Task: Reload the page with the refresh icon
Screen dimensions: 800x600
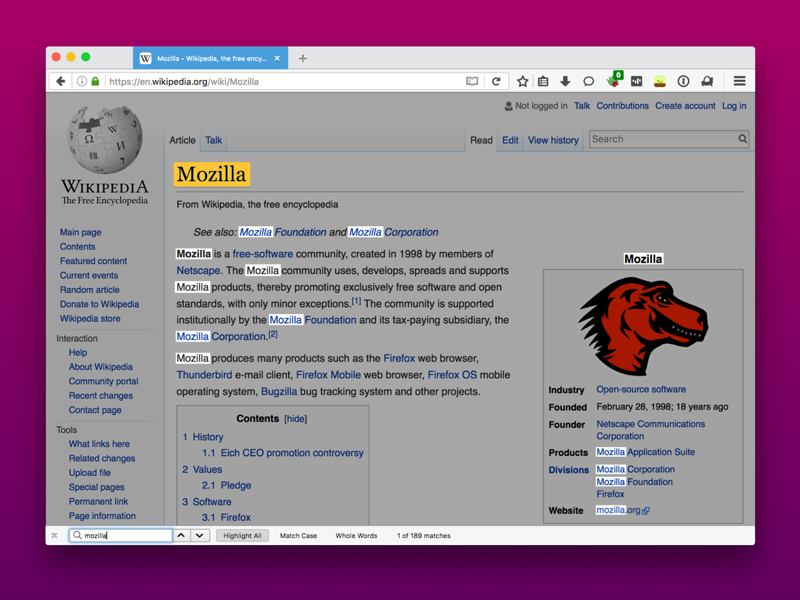Action: coord(496,81)
